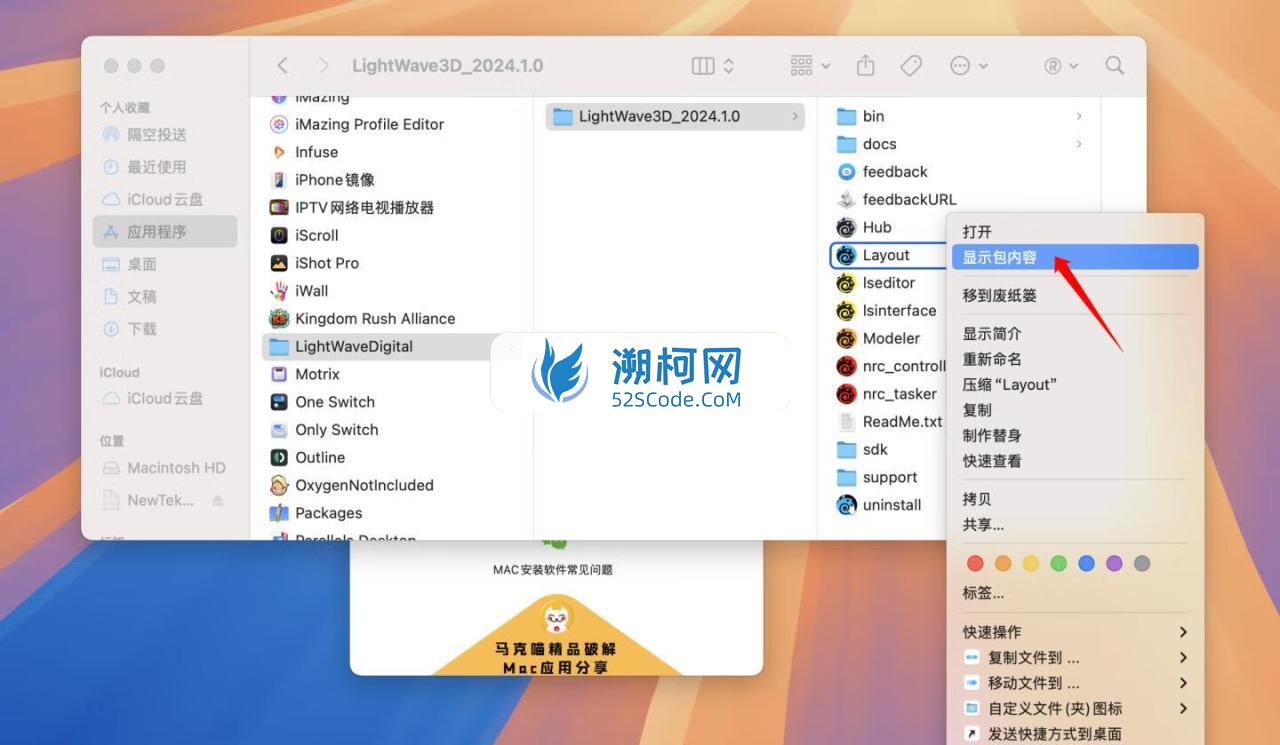This screenshot has height=745, width=1280.
Task: Select the nrc_tasker application icon
Action: click(x=846, y=394)
